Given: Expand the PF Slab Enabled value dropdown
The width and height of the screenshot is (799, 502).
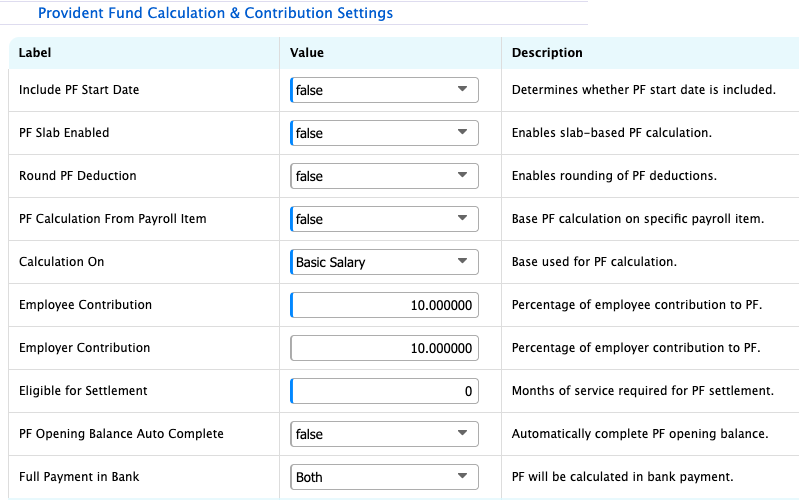Looking at the screenshot, I should click(384, 133).
